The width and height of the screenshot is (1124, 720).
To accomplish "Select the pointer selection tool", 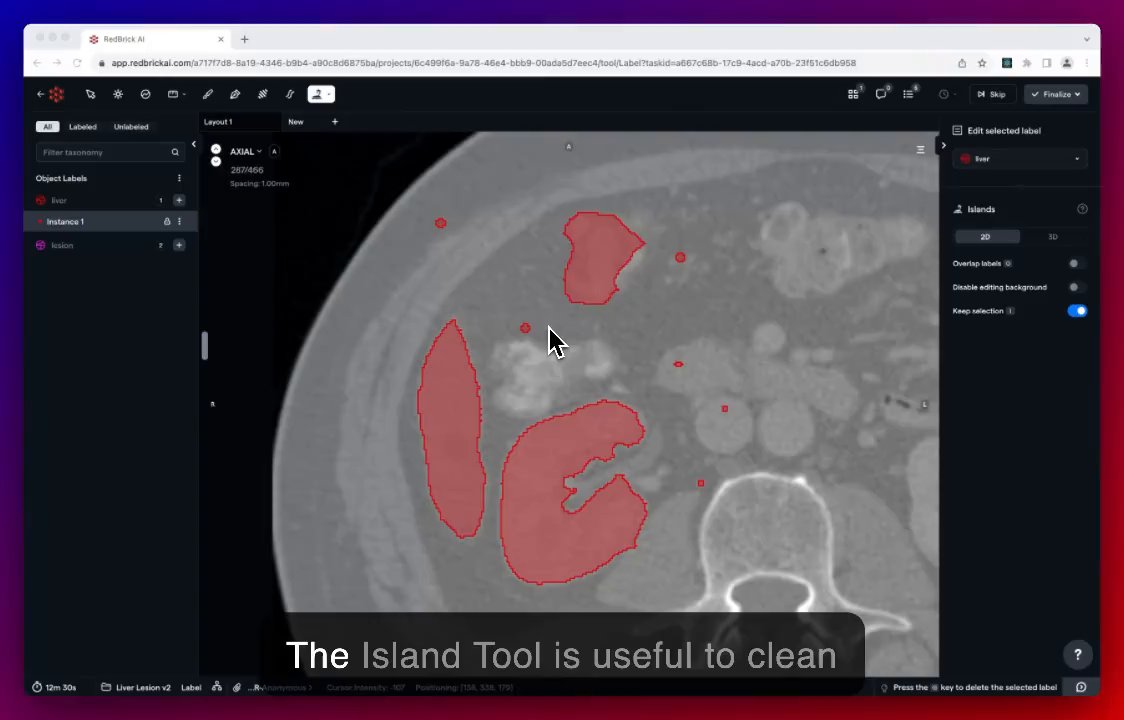I will click(90, 94).
